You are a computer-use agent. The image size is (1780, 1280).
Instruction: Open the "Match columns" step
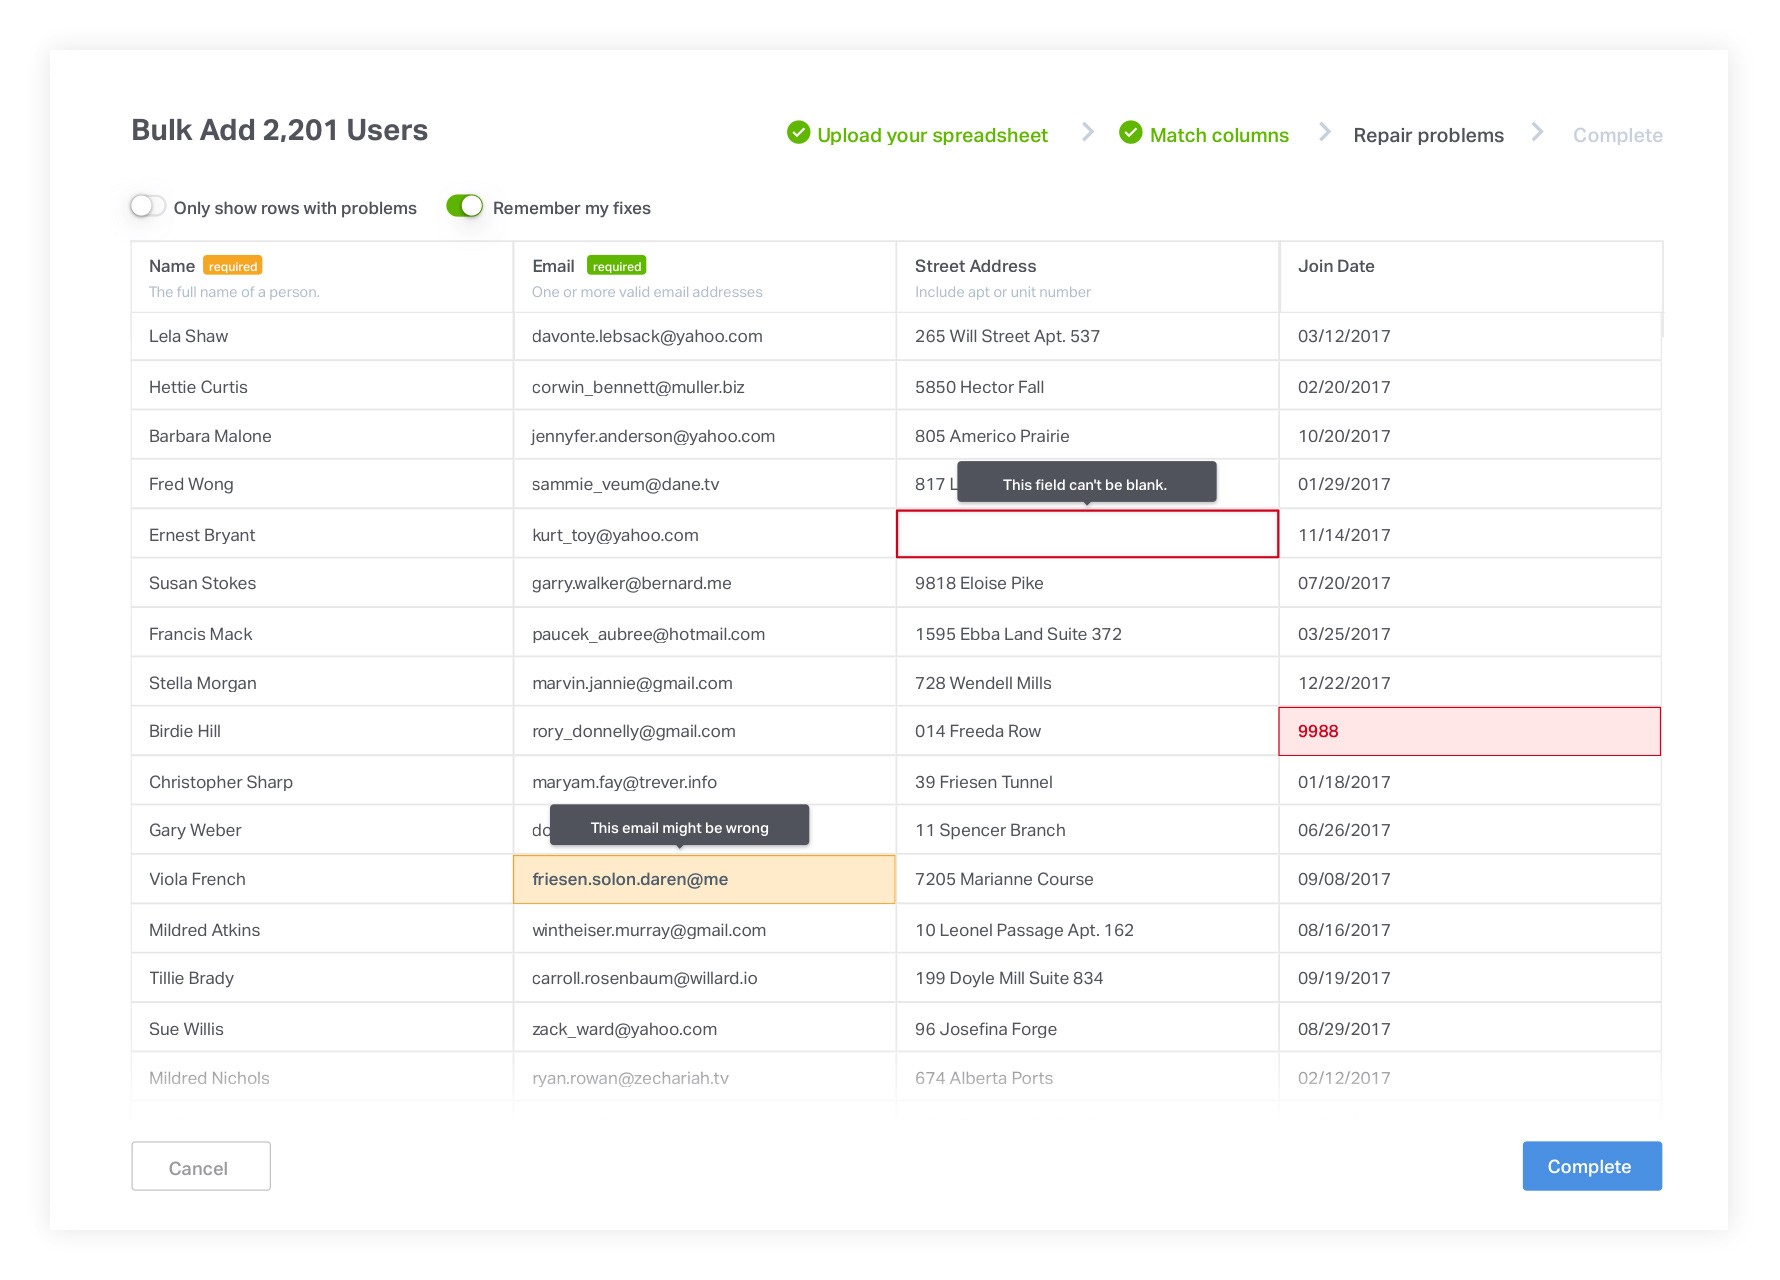tap(1219, 134)
